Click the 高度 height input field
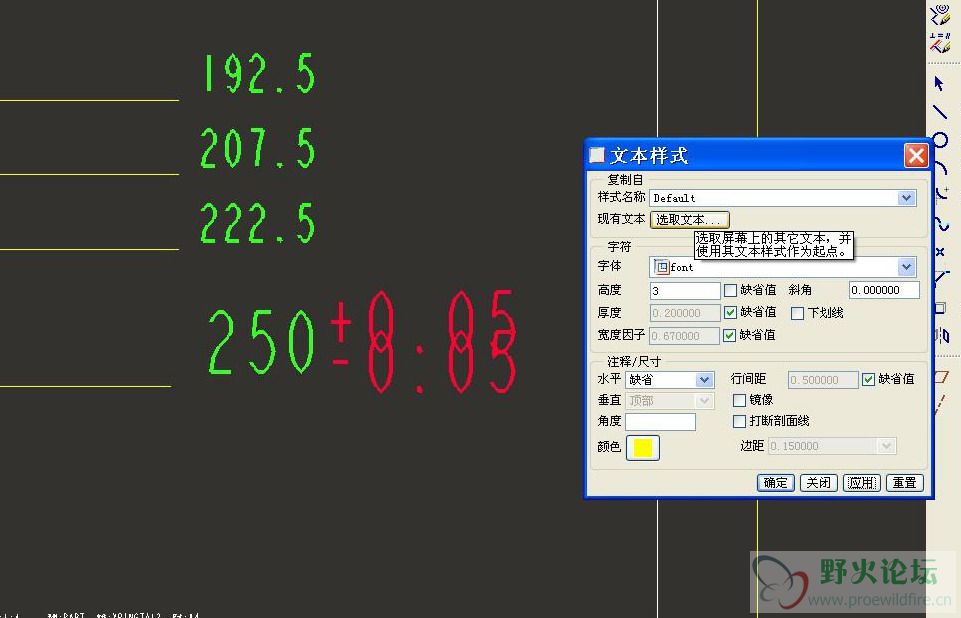This screenshot has width=961, height=618. [x=685, y=290]
